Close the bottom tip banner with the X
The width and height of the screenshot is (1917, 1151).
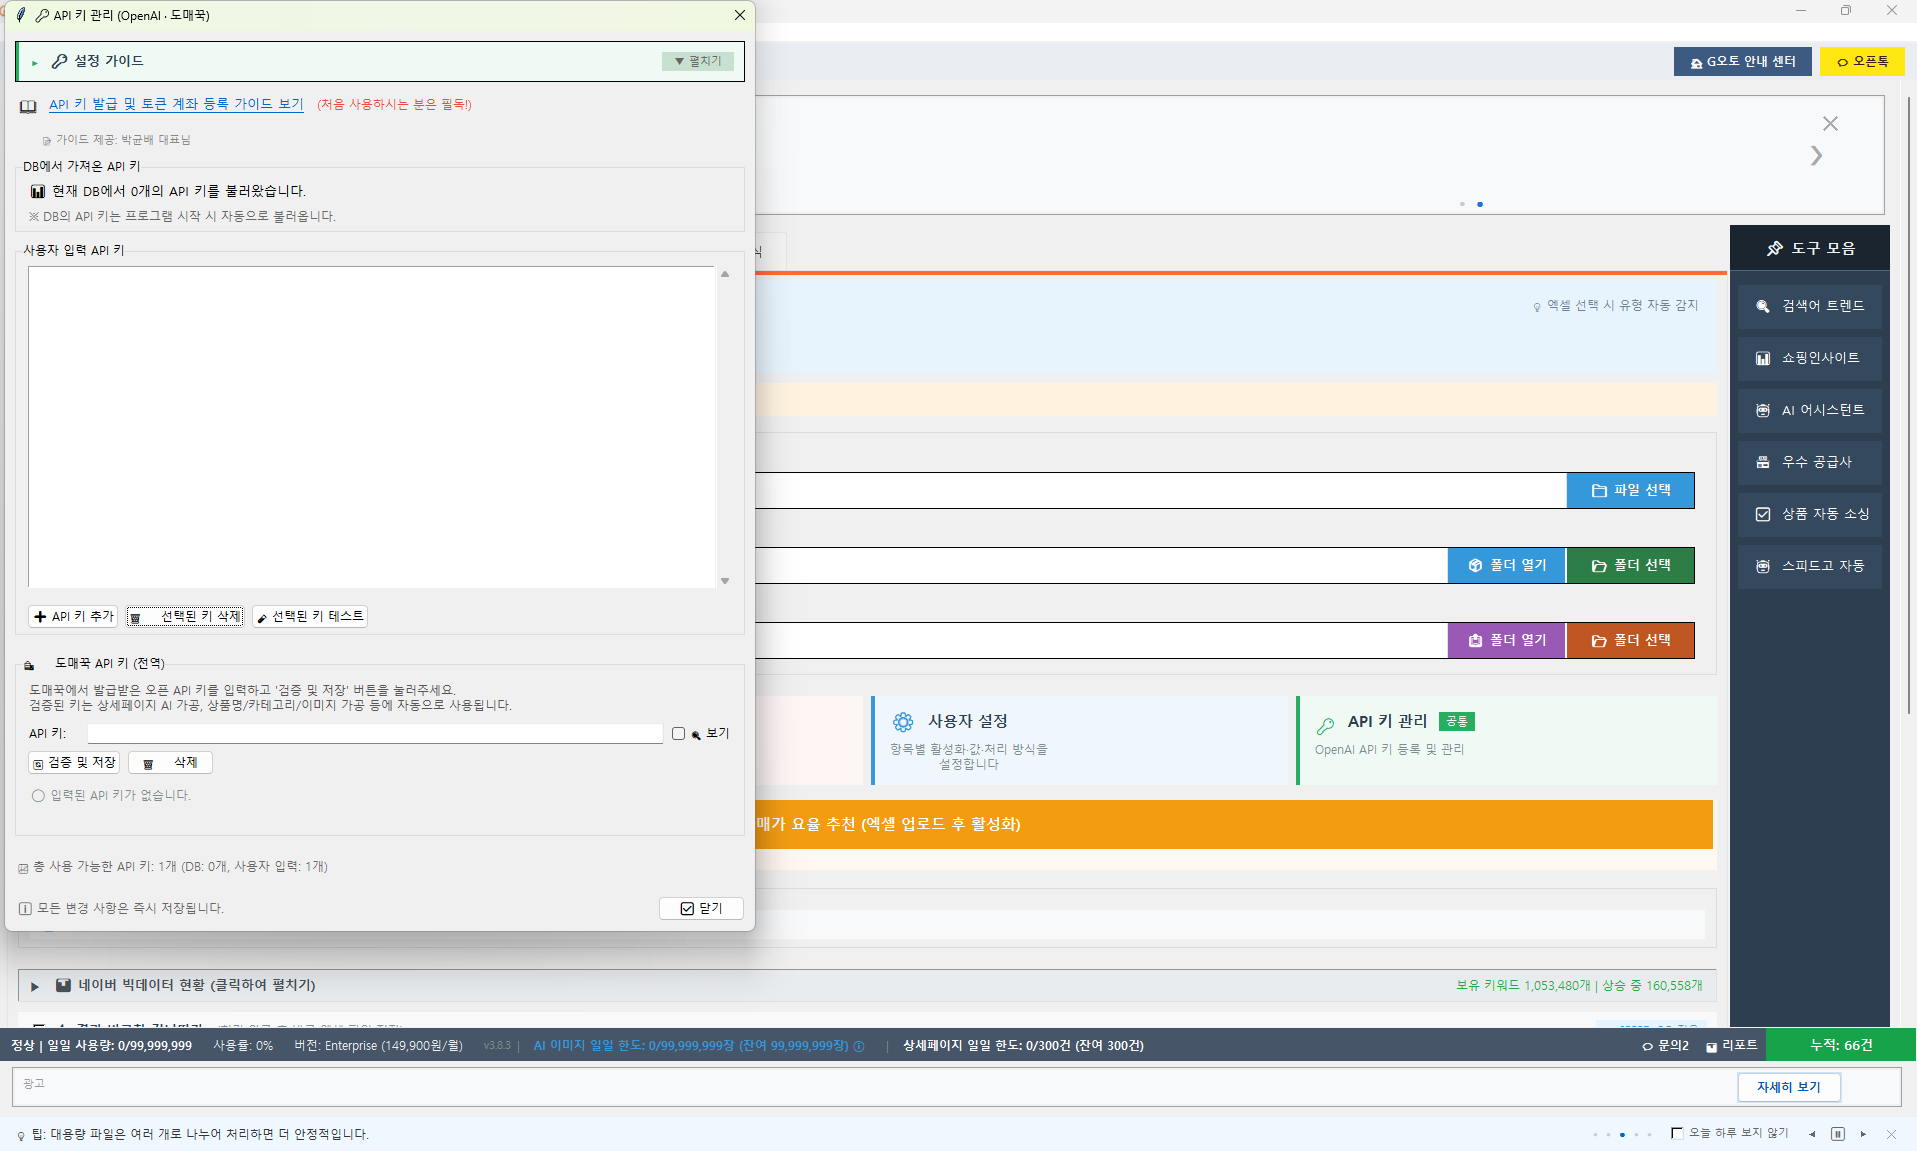click(1891, 1134)
